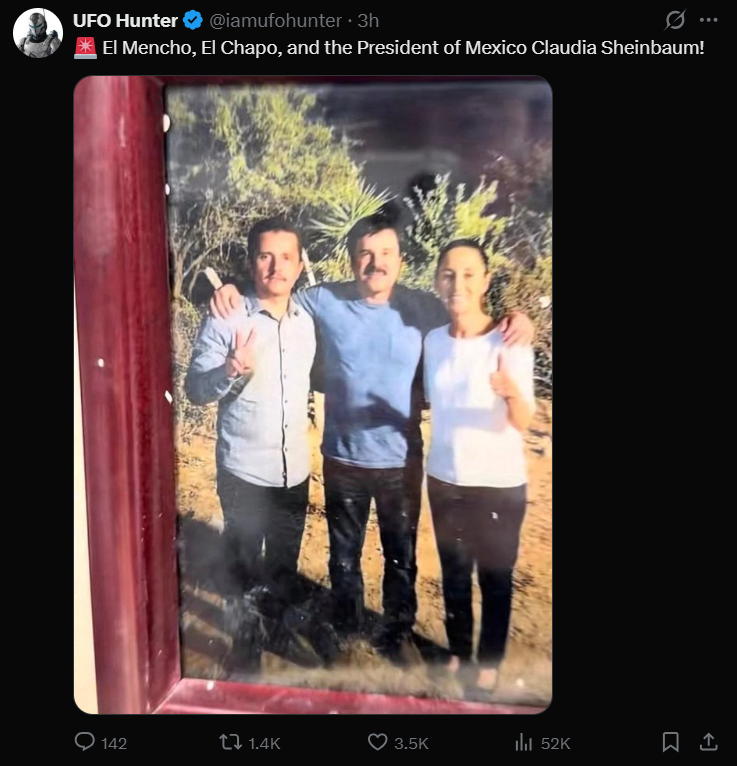Open the framed photo attachment
Image resolution: width=737 pixels, height=766 pixels.
tap(313, 395)
